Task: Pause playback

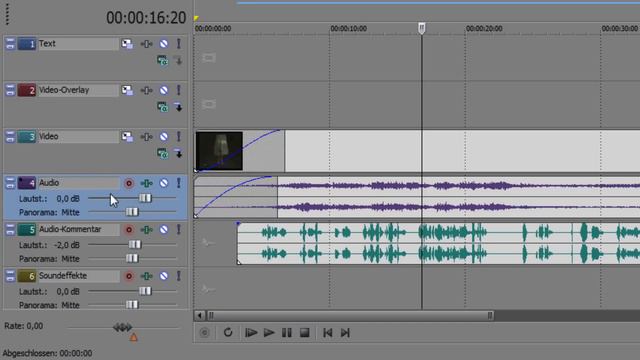Action: pos(287,333)
